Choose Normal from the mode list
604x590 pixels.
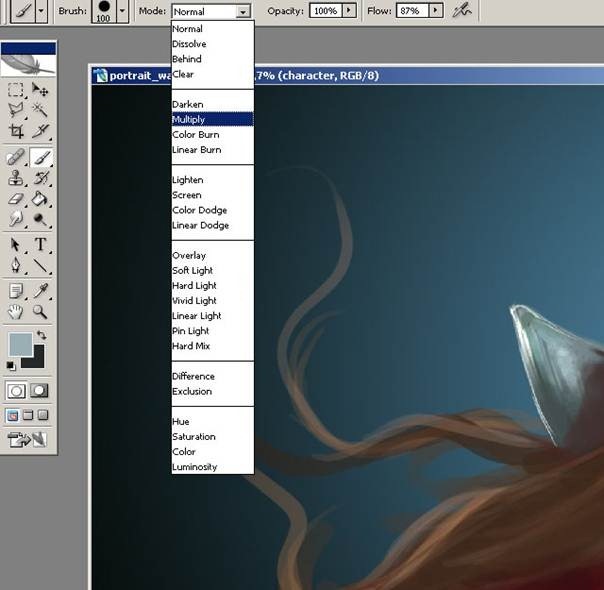(213, 29)
